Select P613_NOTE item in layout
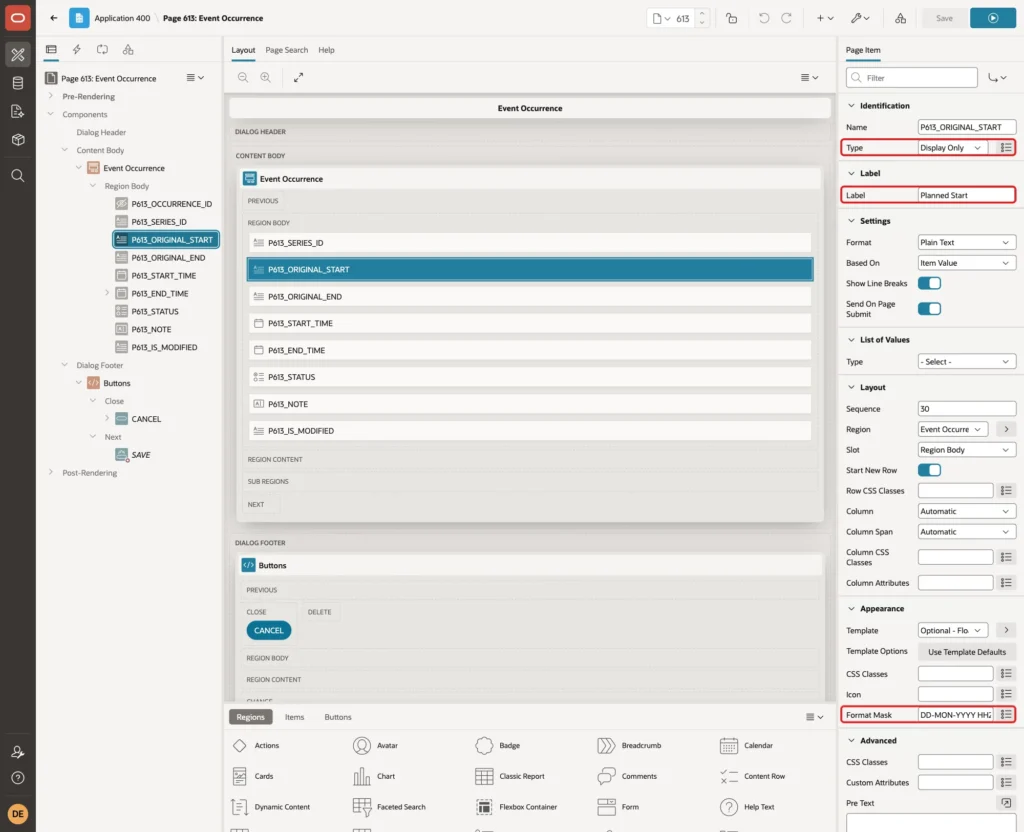 [530, 404]
